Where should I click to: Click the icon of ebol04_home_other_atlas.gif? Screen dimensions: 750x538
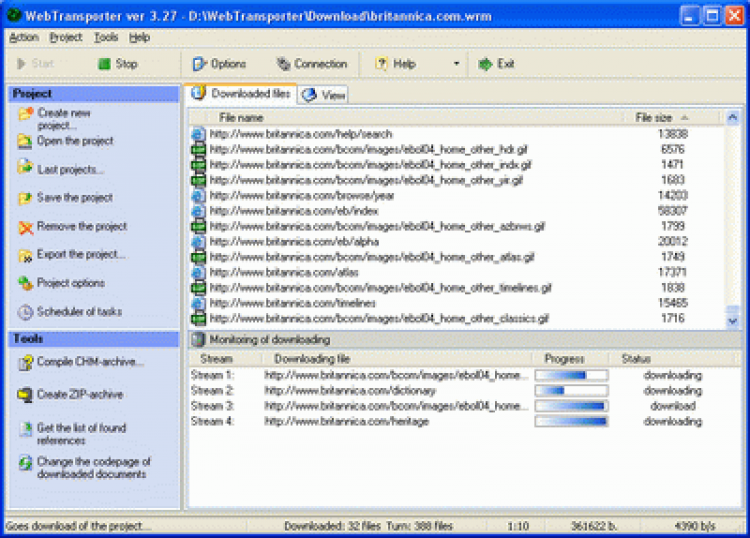(x=198, y=257)
